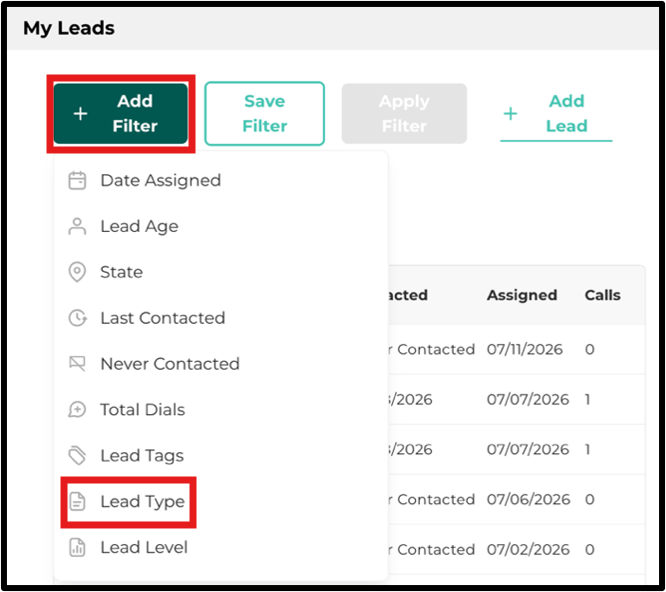Click the Calls column header
The image size is (666, 592).
point(603,295)
